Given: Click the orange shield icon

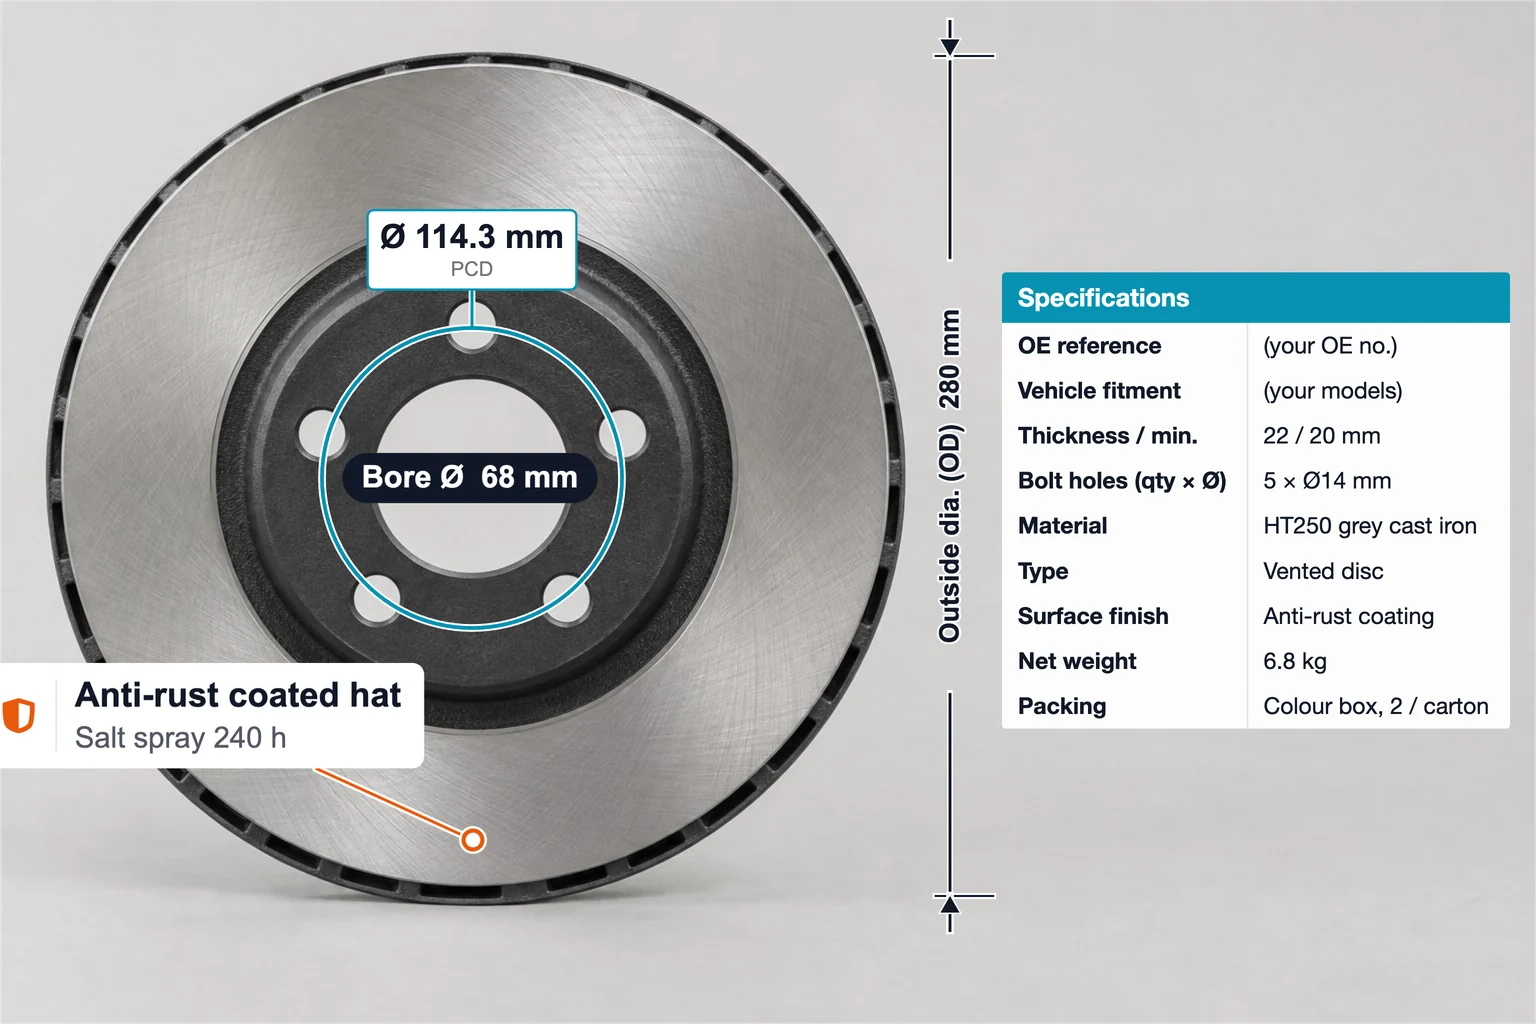Looking at the screenshot, I should (18, 715).
